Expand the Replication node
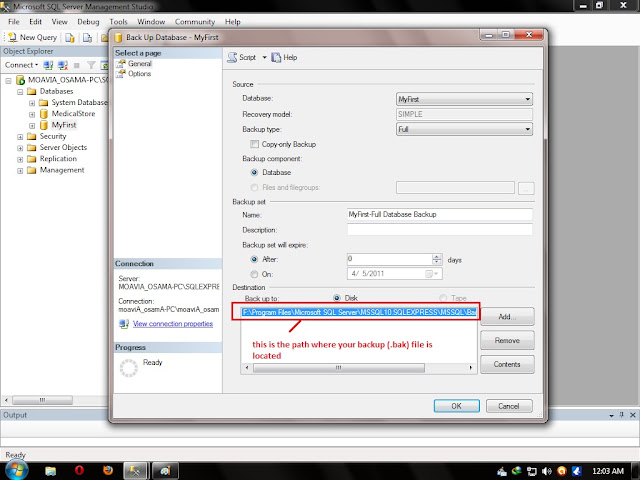This screenshot has height=480, width=640. point(20,160)
